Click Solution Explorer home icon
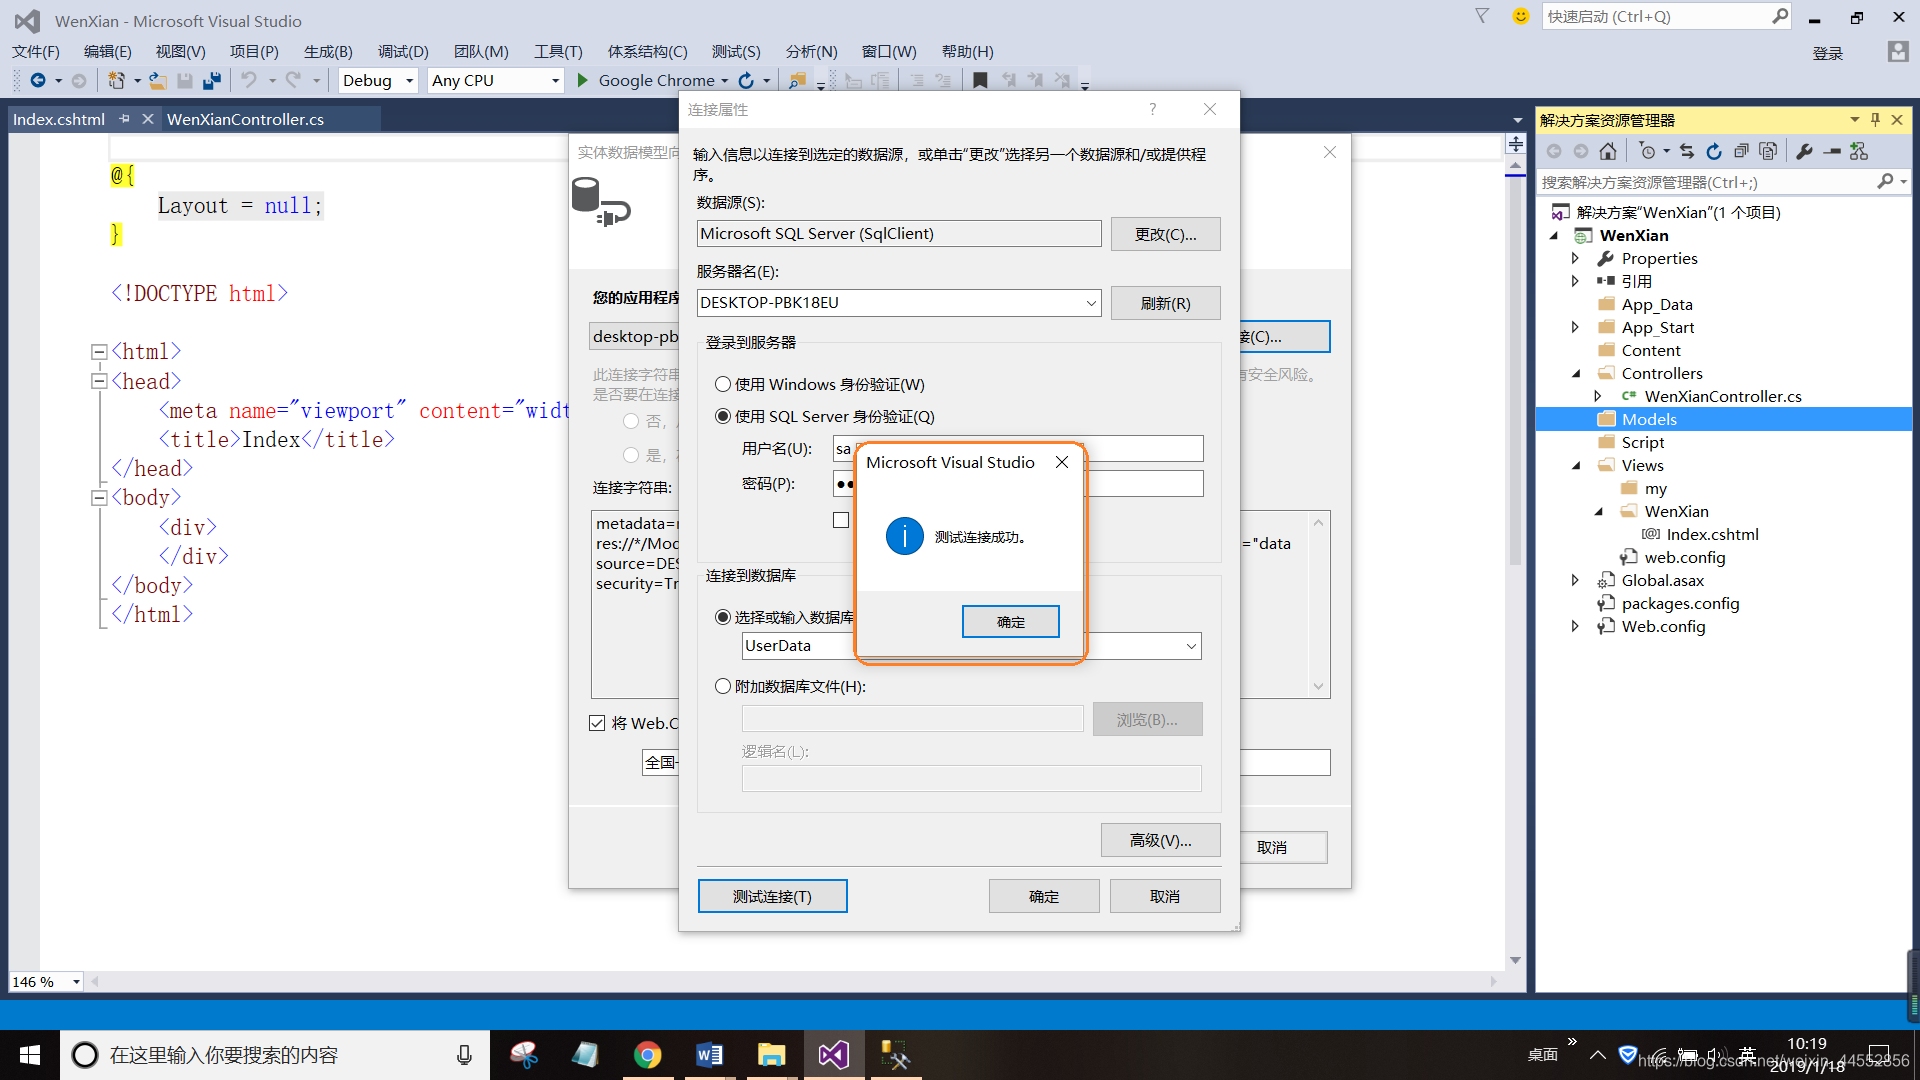This screenshot has height=1080, width=1920. tap(1608, 151)
